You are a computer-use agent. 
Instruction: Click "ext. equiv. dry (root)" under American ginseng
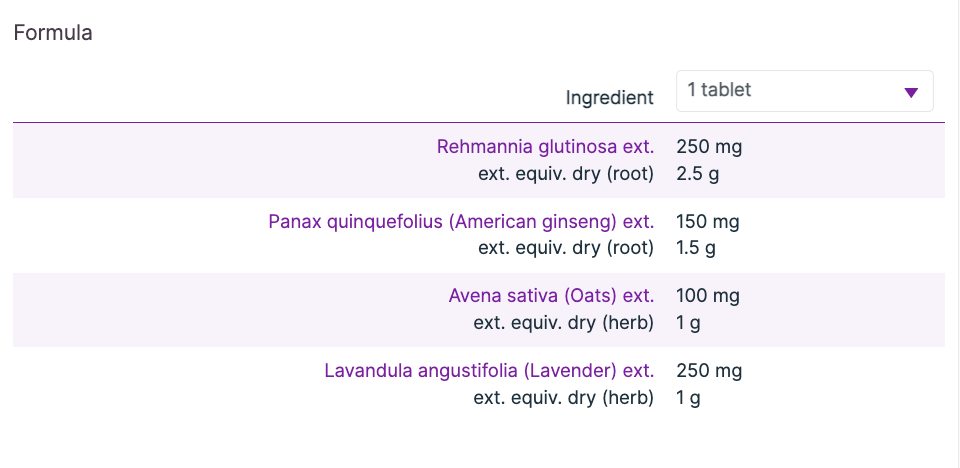pyautogui.click(x=566, y=248)
